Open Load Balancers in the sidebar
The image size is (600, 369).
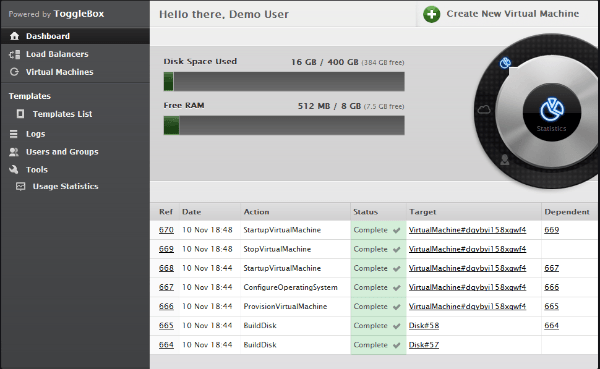coord(57,54)
